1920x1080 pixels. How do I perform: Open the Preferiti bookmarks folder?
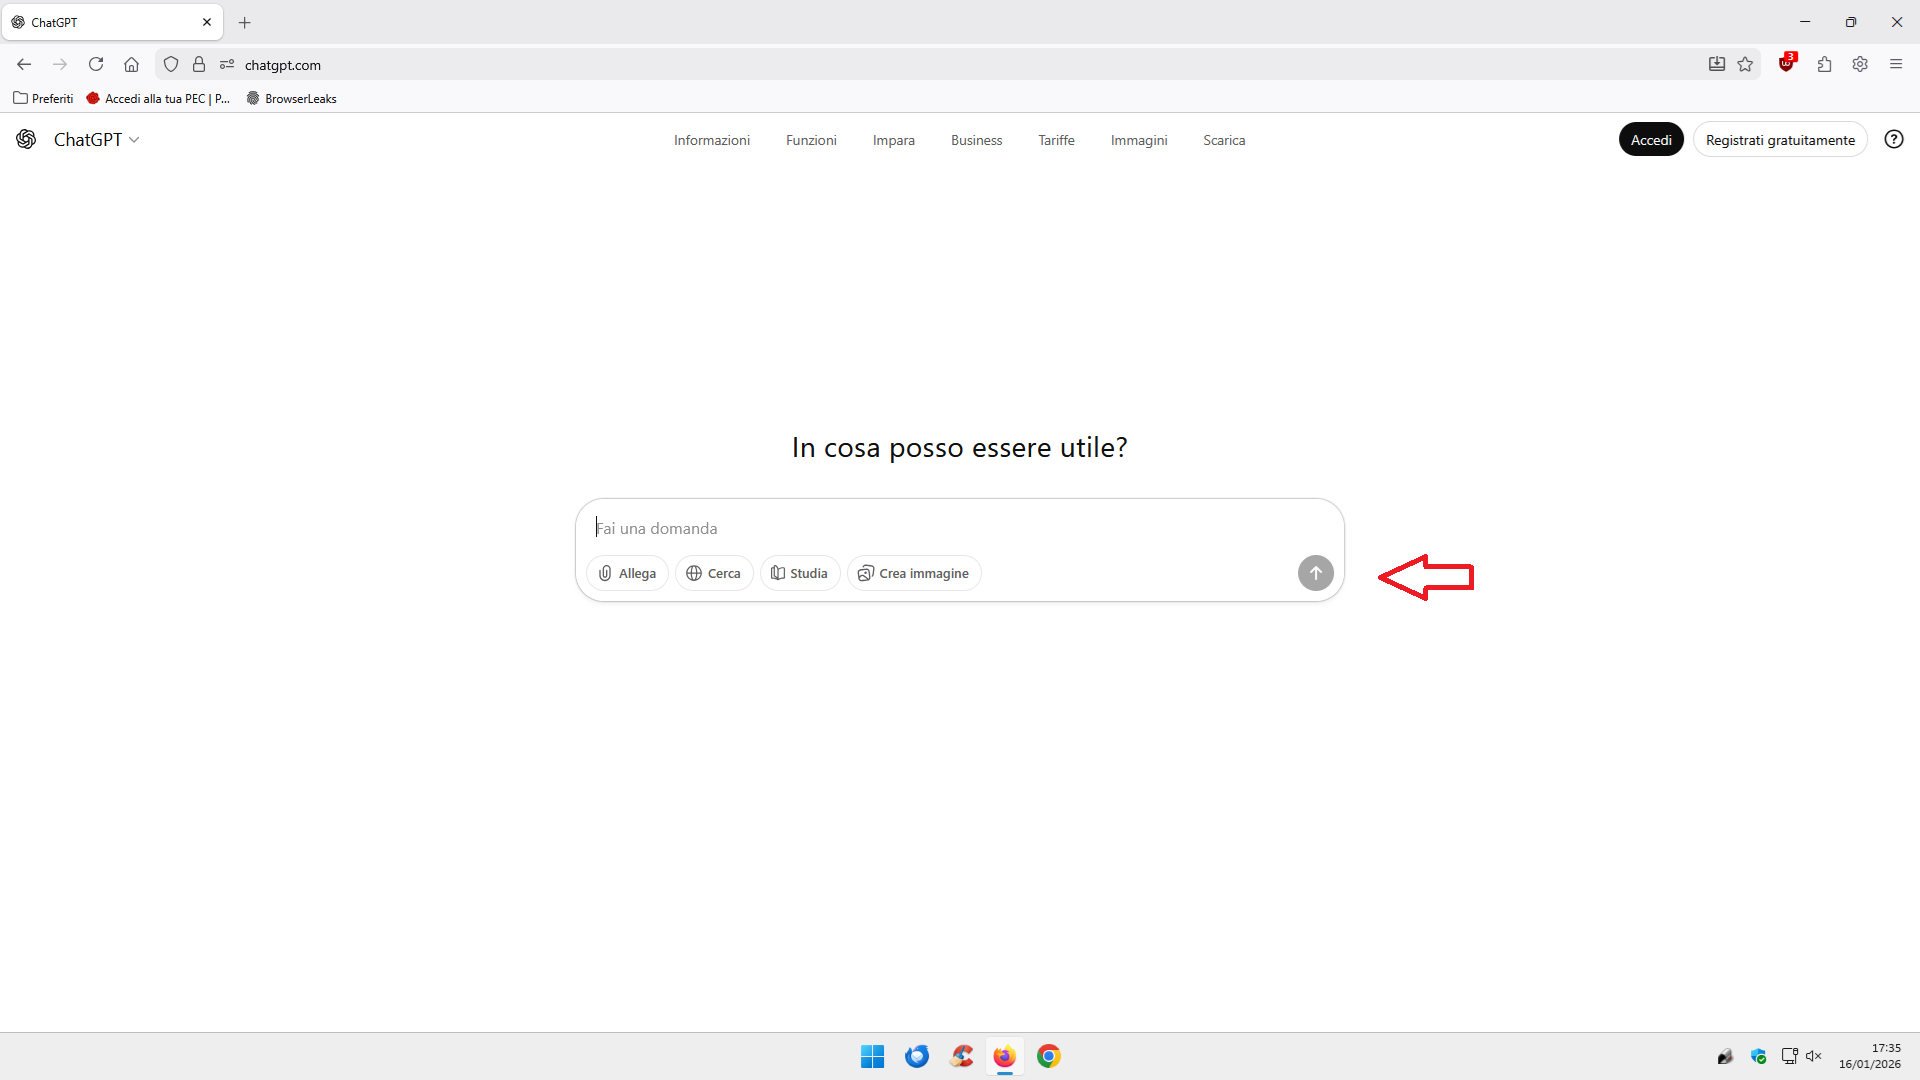[x=43, y=98]
